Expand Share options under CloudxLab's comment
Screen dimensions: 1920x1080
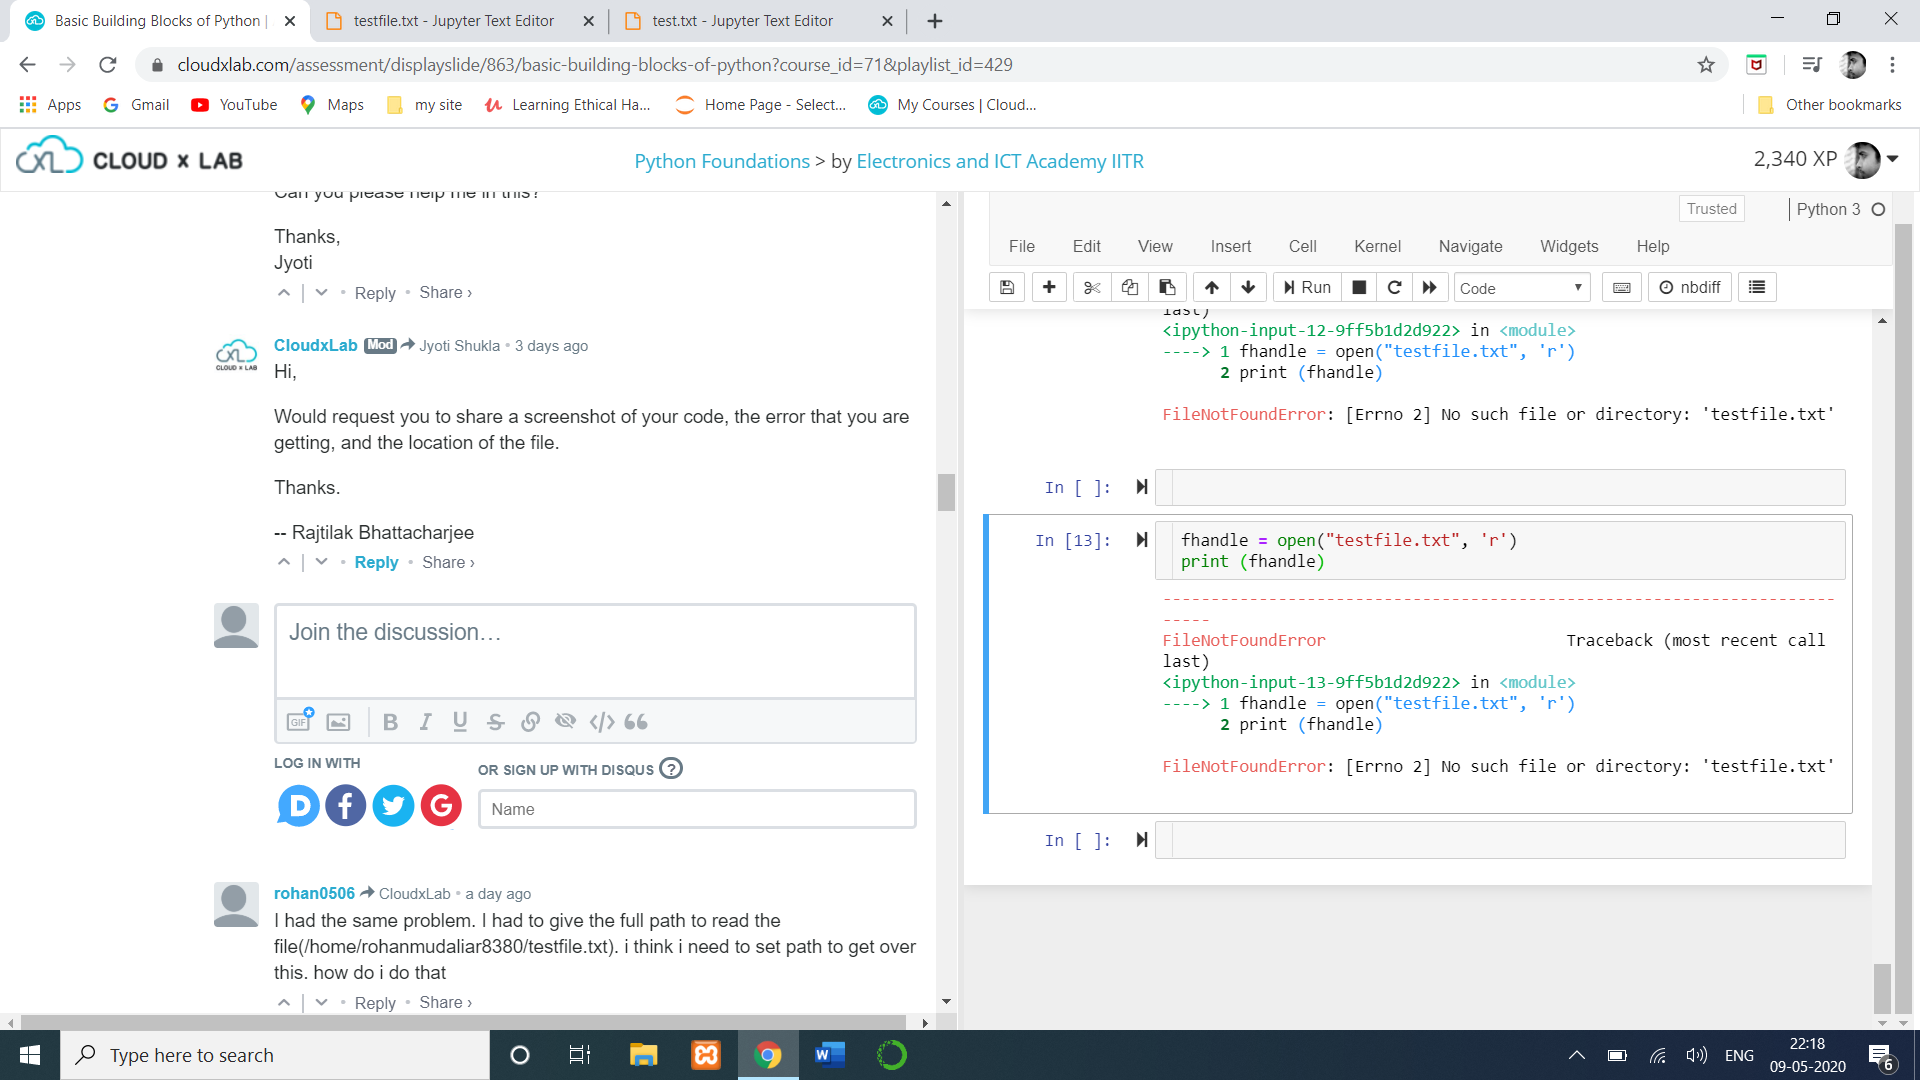coord(448,562)
